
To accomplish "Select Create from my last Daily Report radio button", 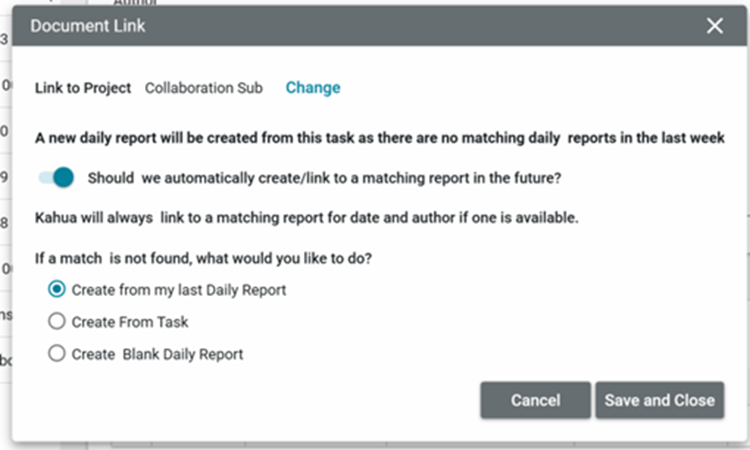I will click(57, 290).
